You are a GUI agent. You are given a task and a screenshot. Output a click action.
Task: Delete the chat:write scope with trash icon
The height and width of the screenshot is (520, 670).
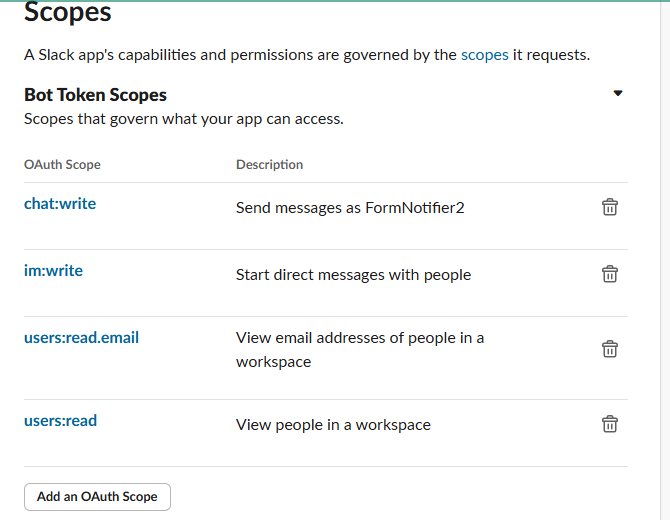point(610,207)
